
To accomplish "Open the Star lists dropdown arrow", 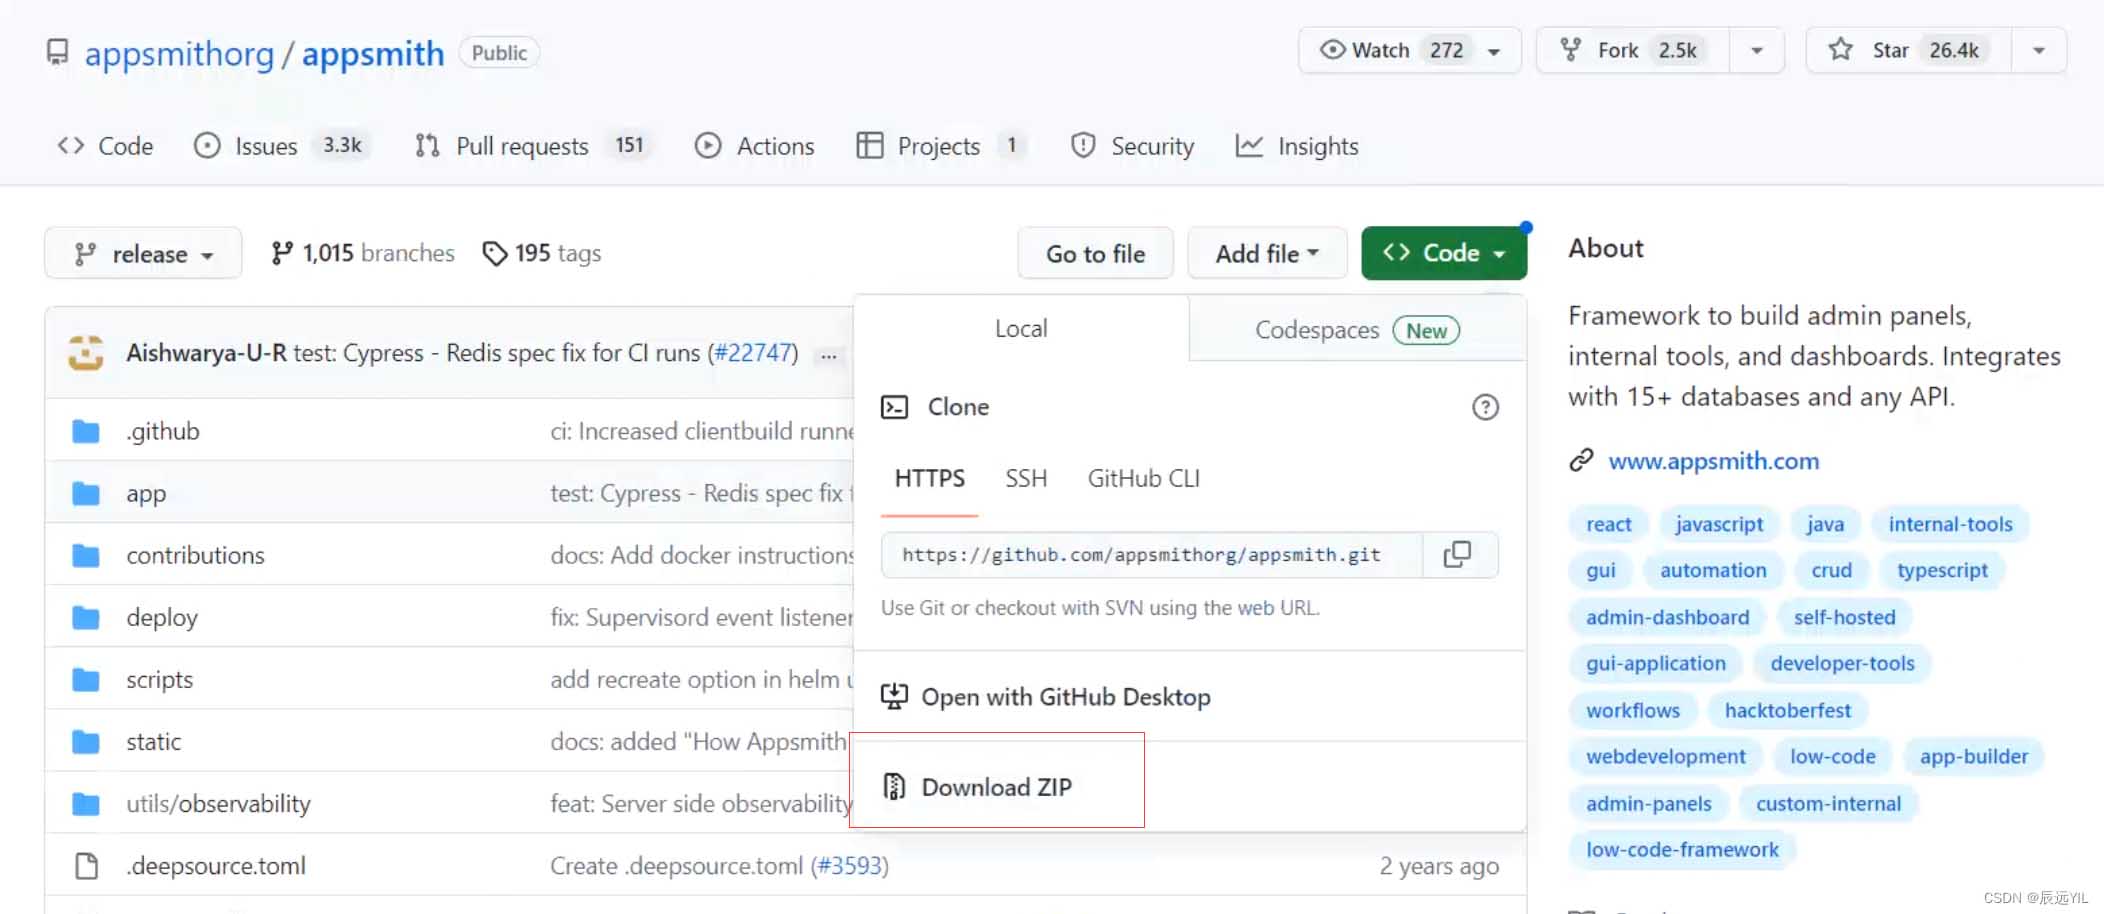I will point(2038,51).
